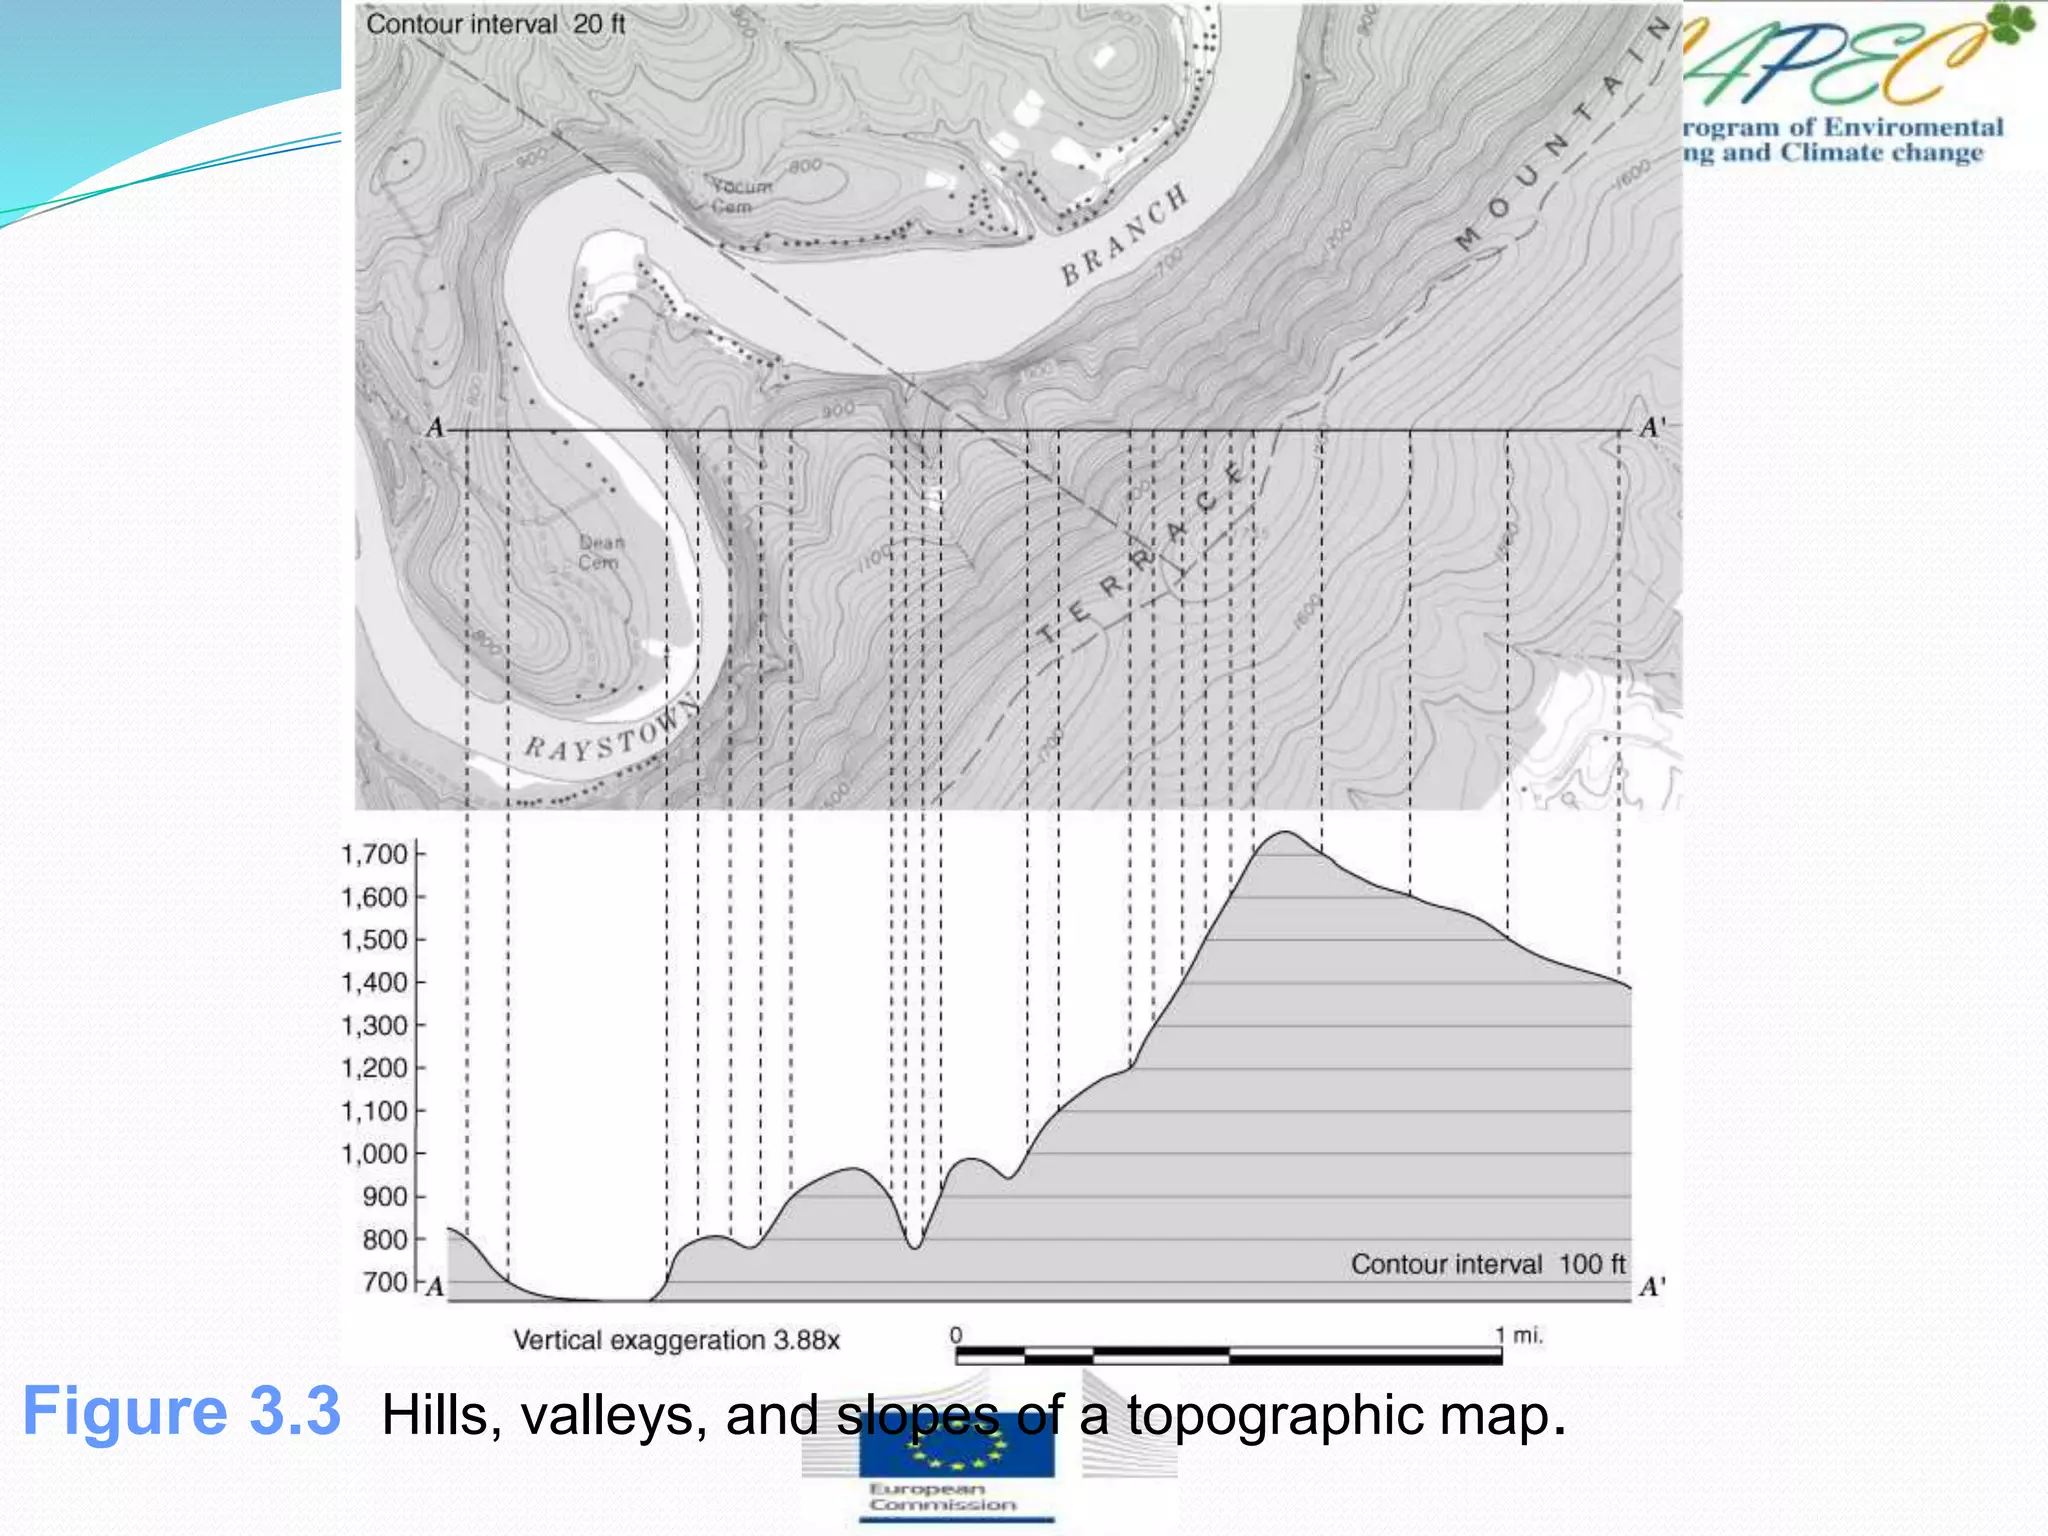Click 'rogram of Enviromental' logo subtitle

pos(1843,127)
